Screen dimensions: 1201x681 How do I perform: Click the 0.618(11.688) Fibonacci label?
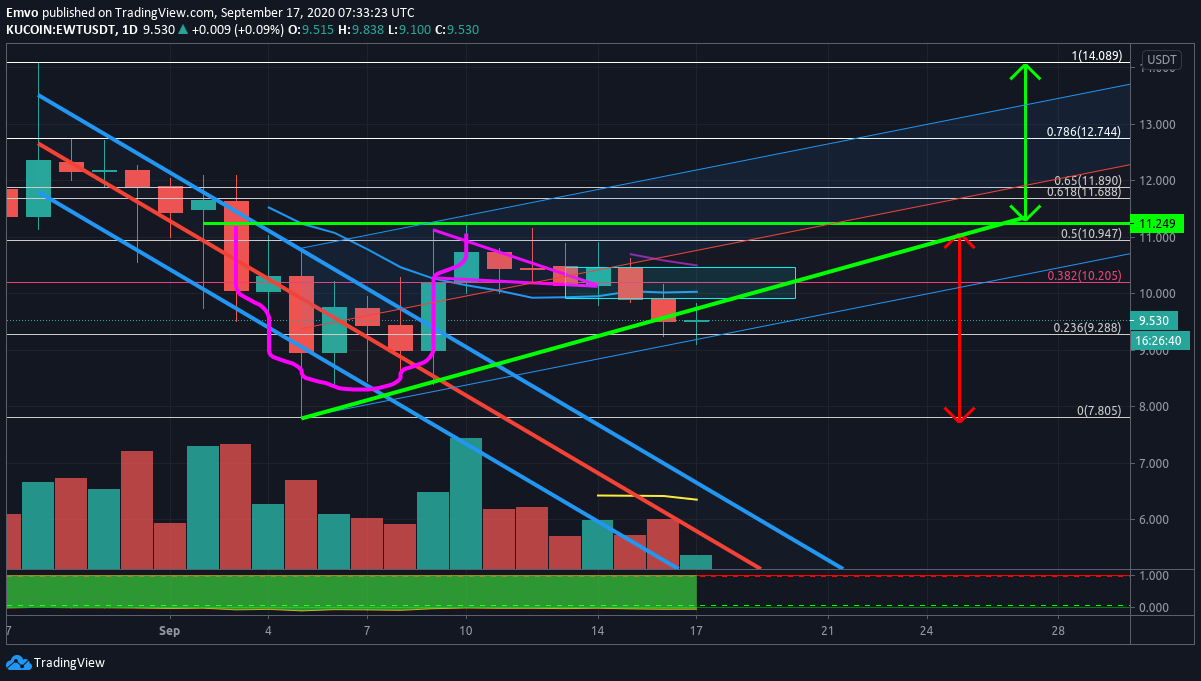[1084, 192]
